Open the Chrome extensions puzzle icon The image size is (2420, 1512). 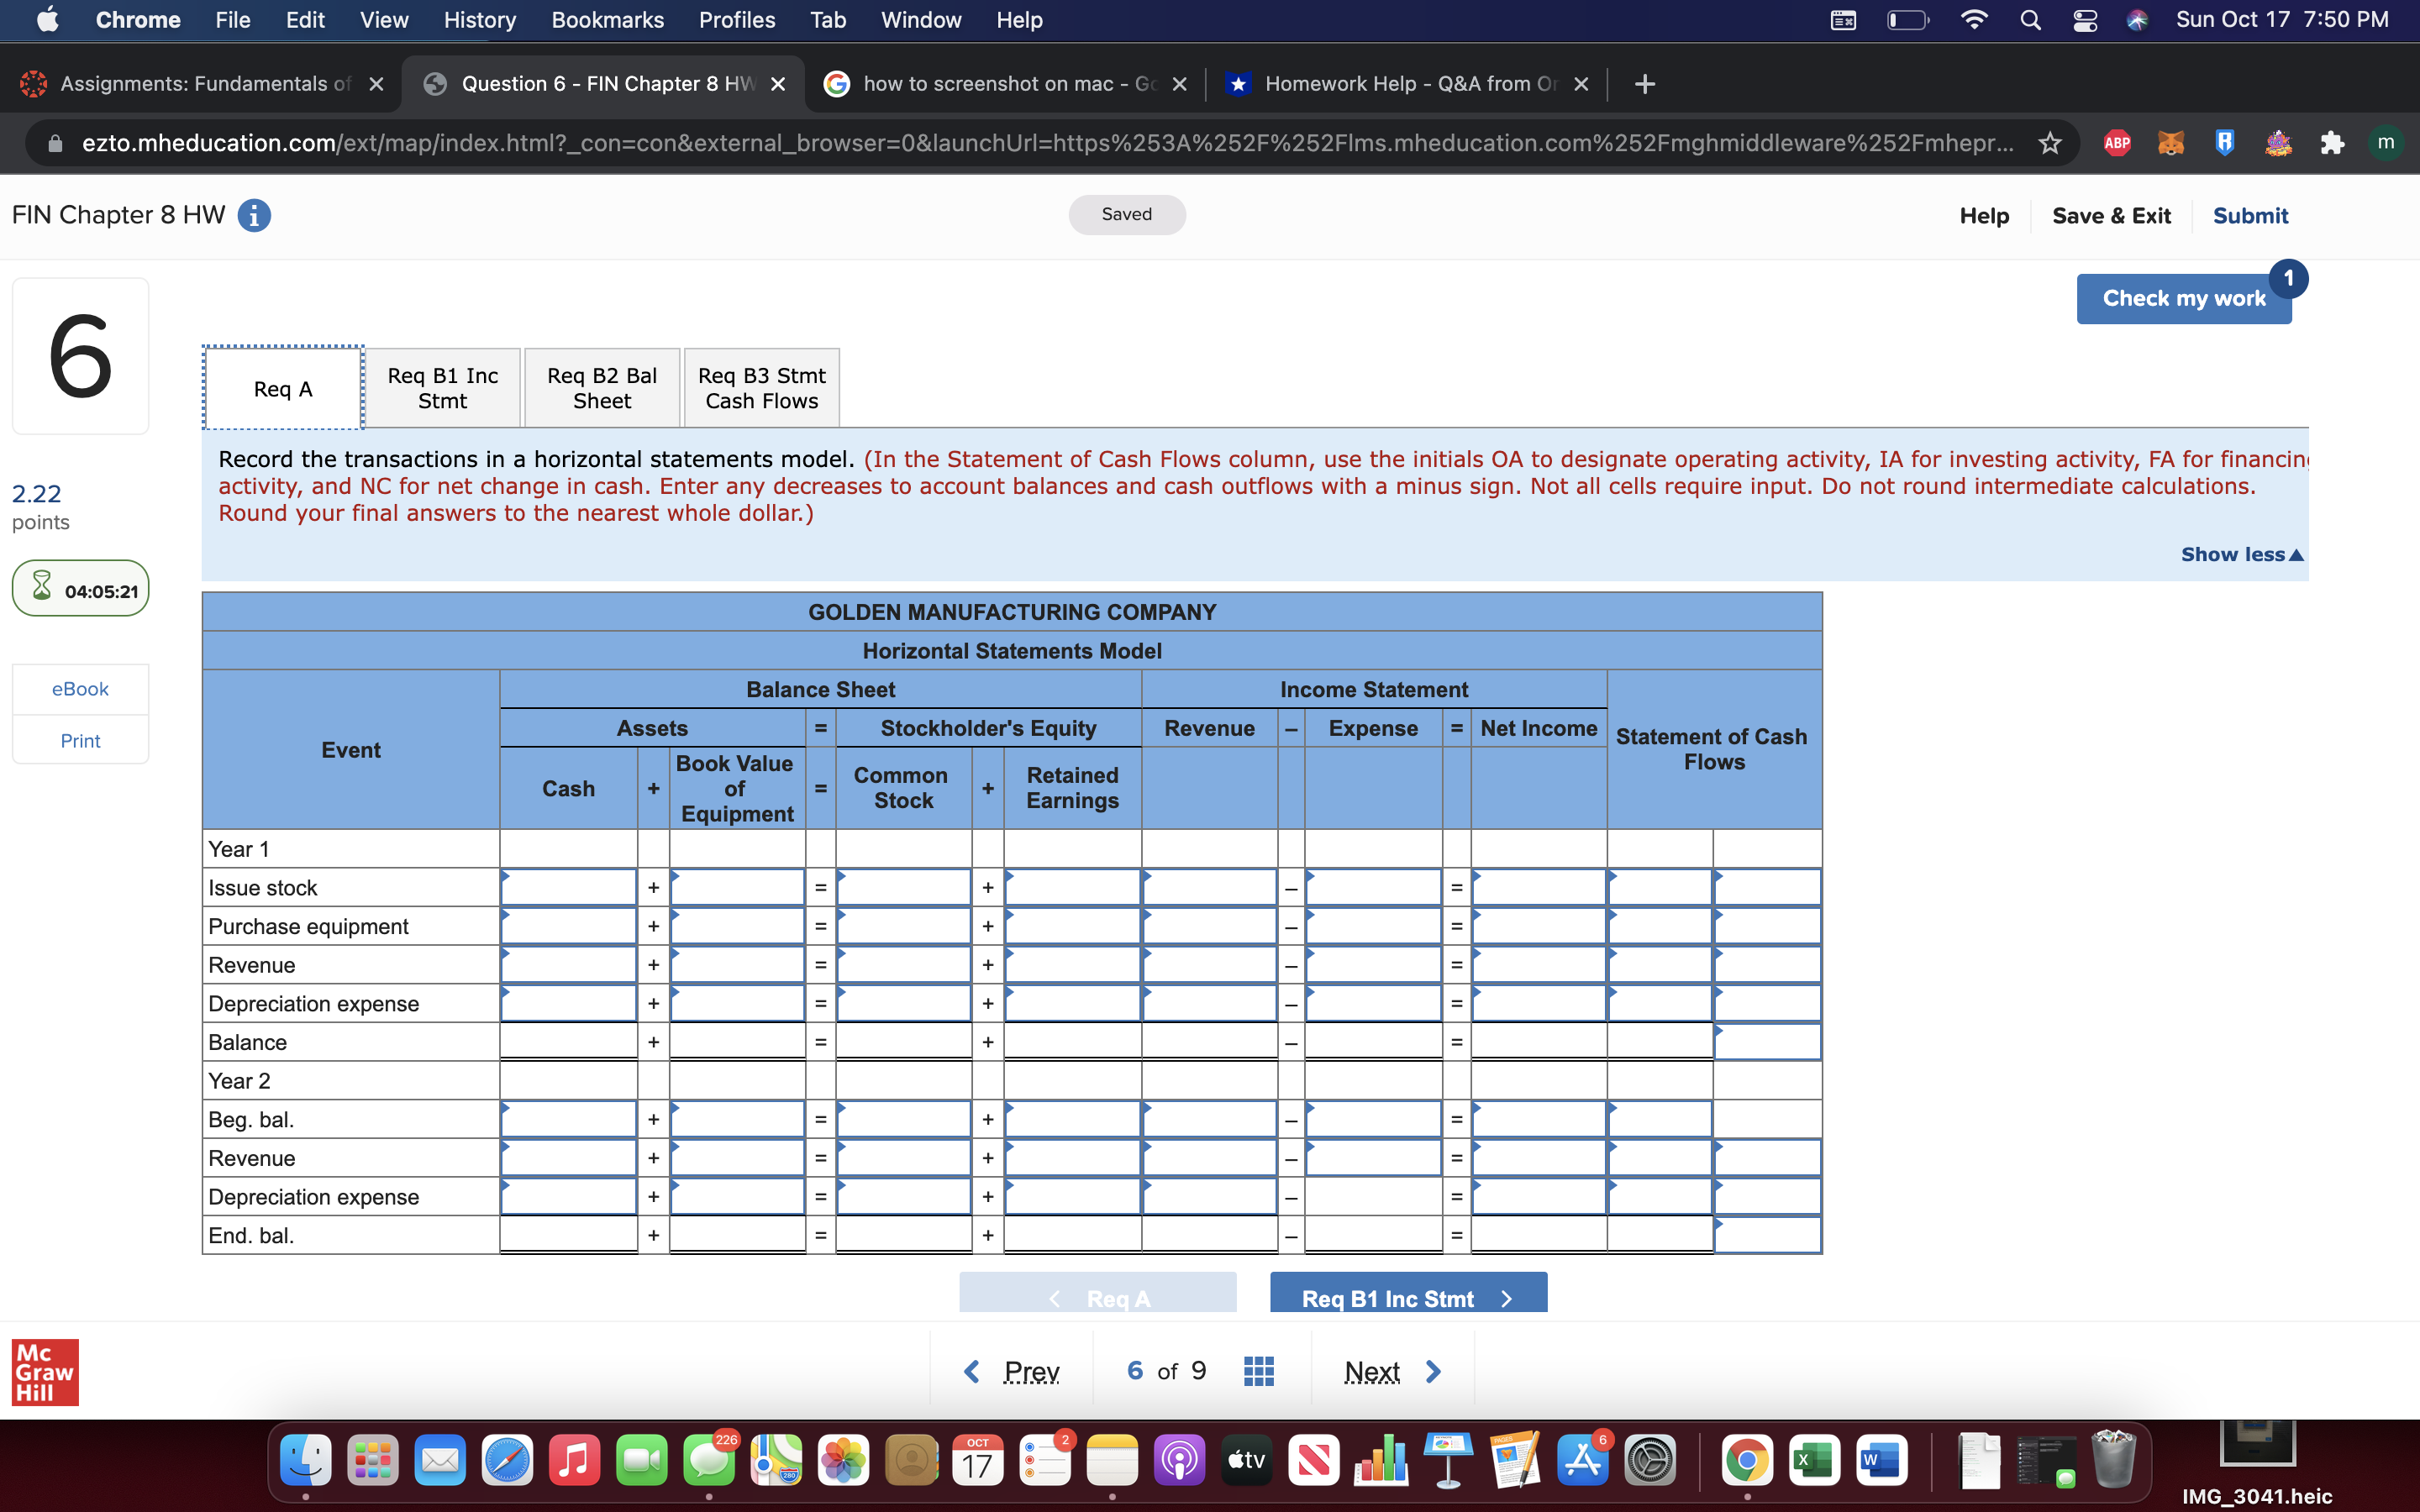tap(2332, 142)
